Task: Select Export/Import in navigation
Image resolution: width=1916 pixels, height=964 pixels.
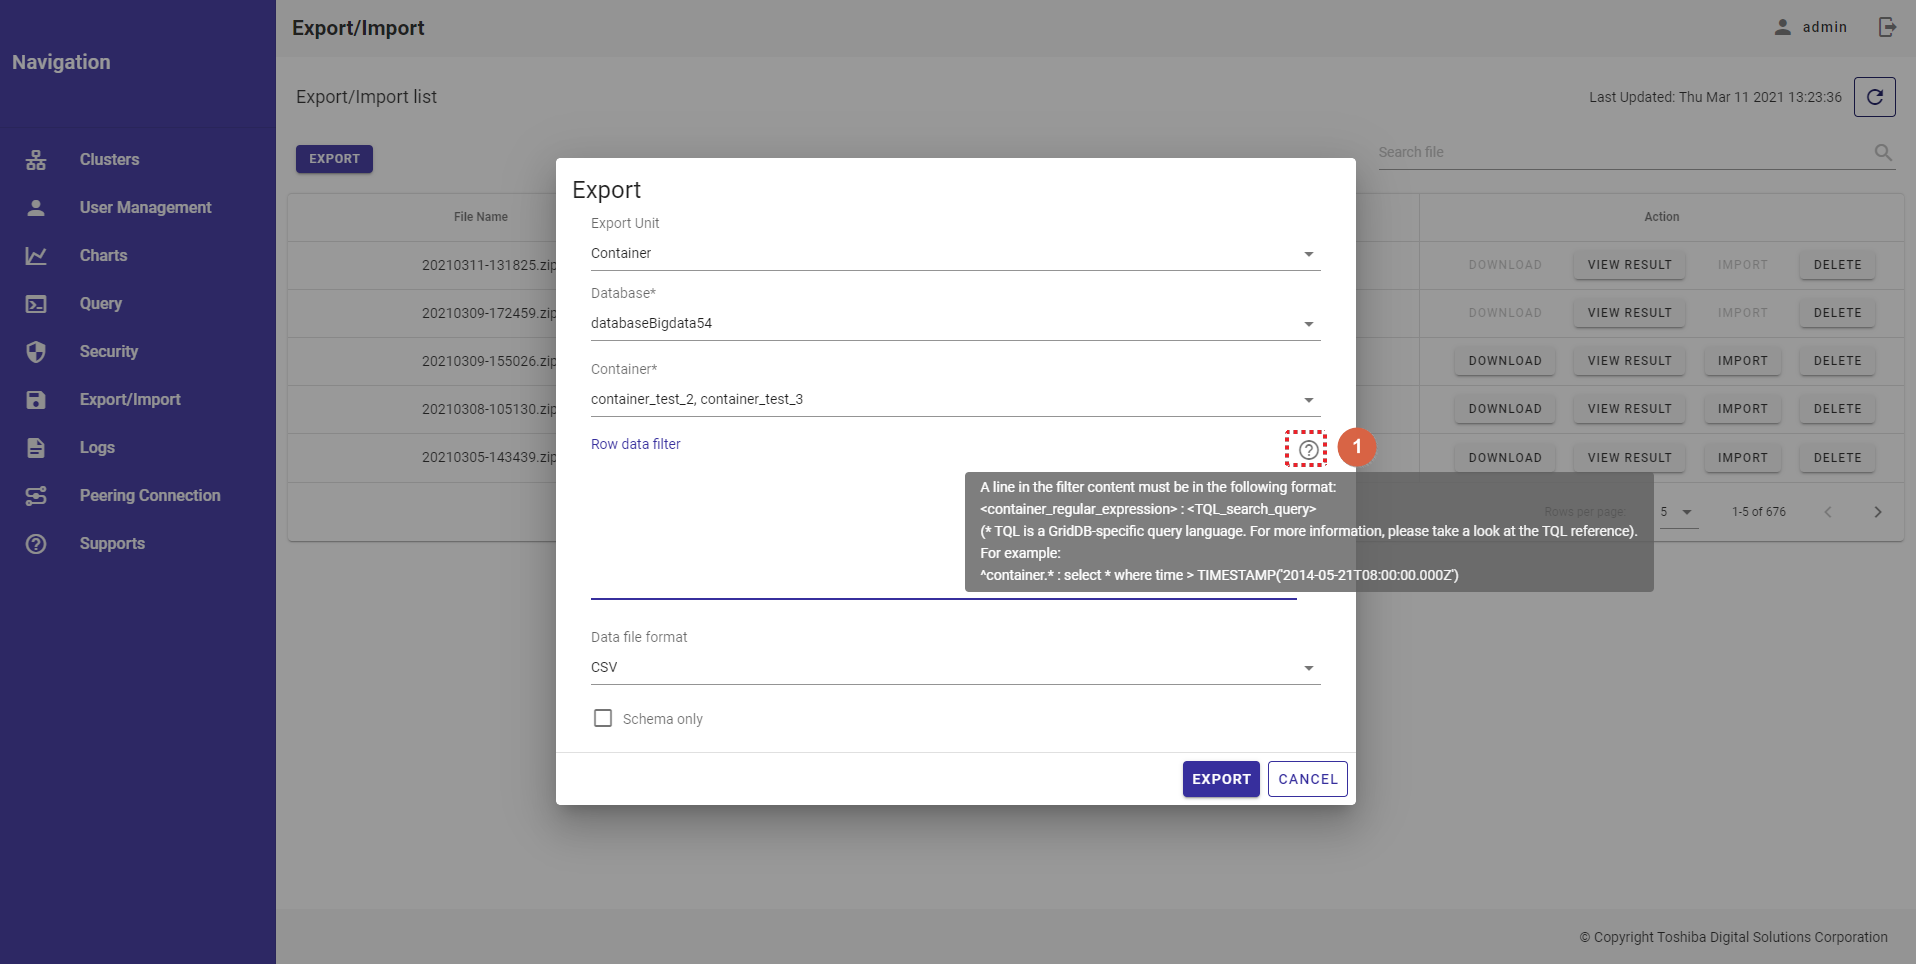Action: [130, 400]
